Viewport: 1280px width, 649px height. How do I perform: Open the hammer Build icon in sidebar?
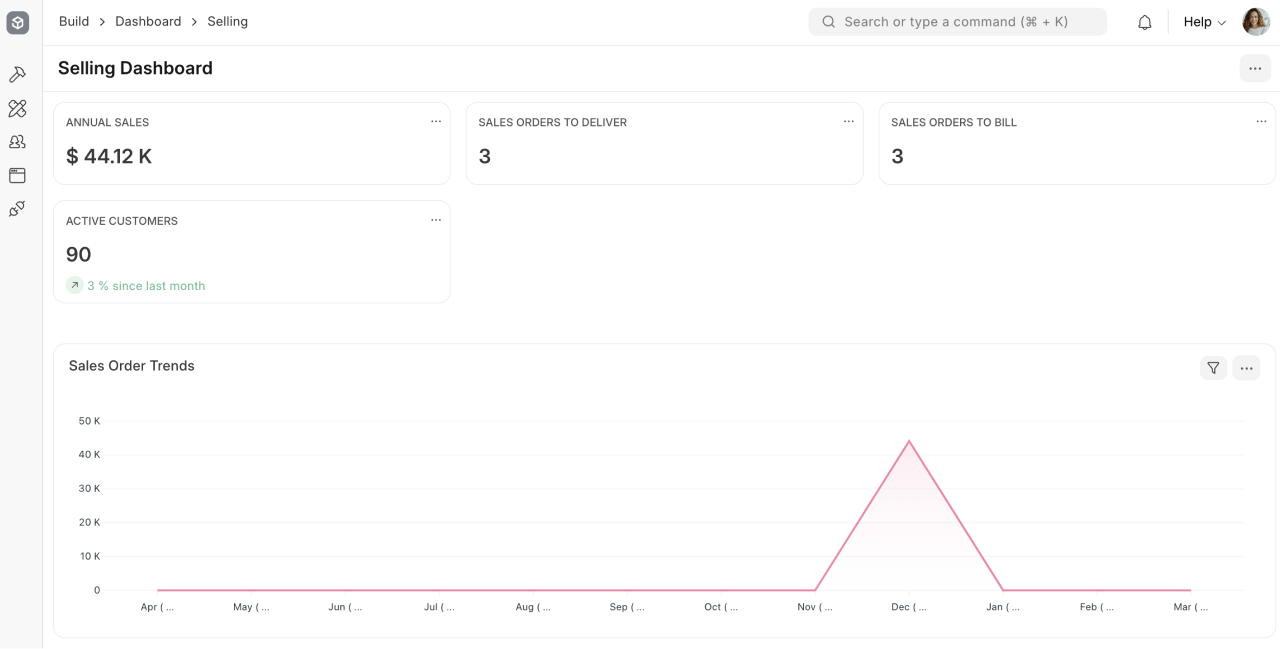tap(17, 75)
